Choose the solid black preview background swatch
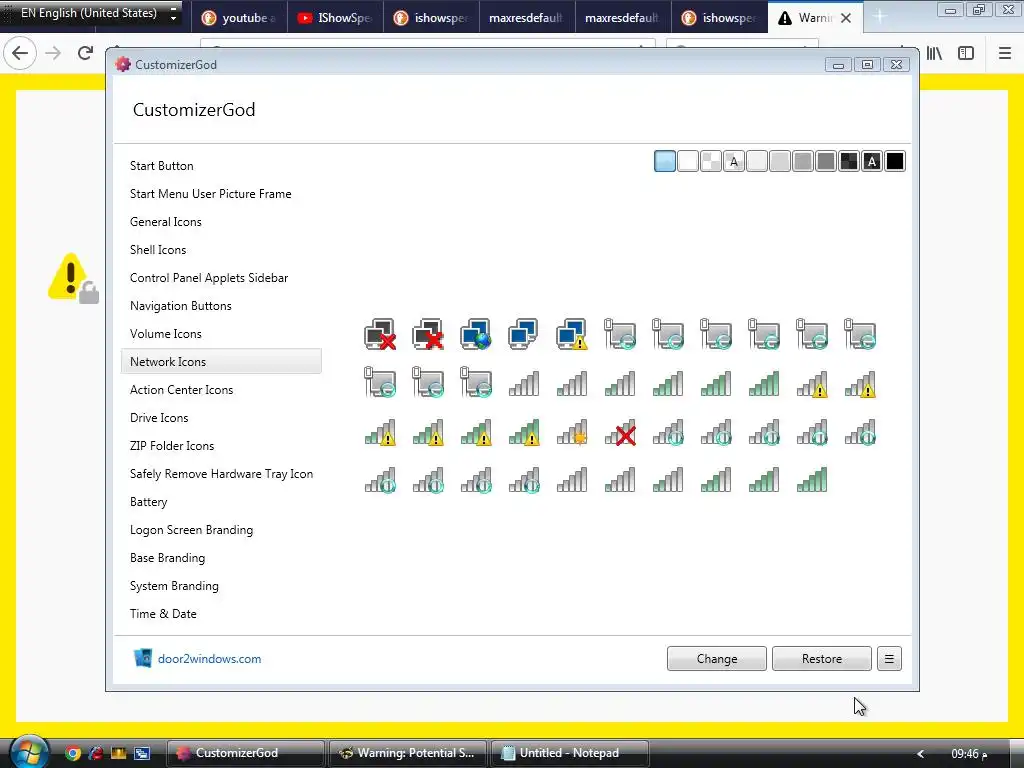1024x768 pixels. point(895,161)
